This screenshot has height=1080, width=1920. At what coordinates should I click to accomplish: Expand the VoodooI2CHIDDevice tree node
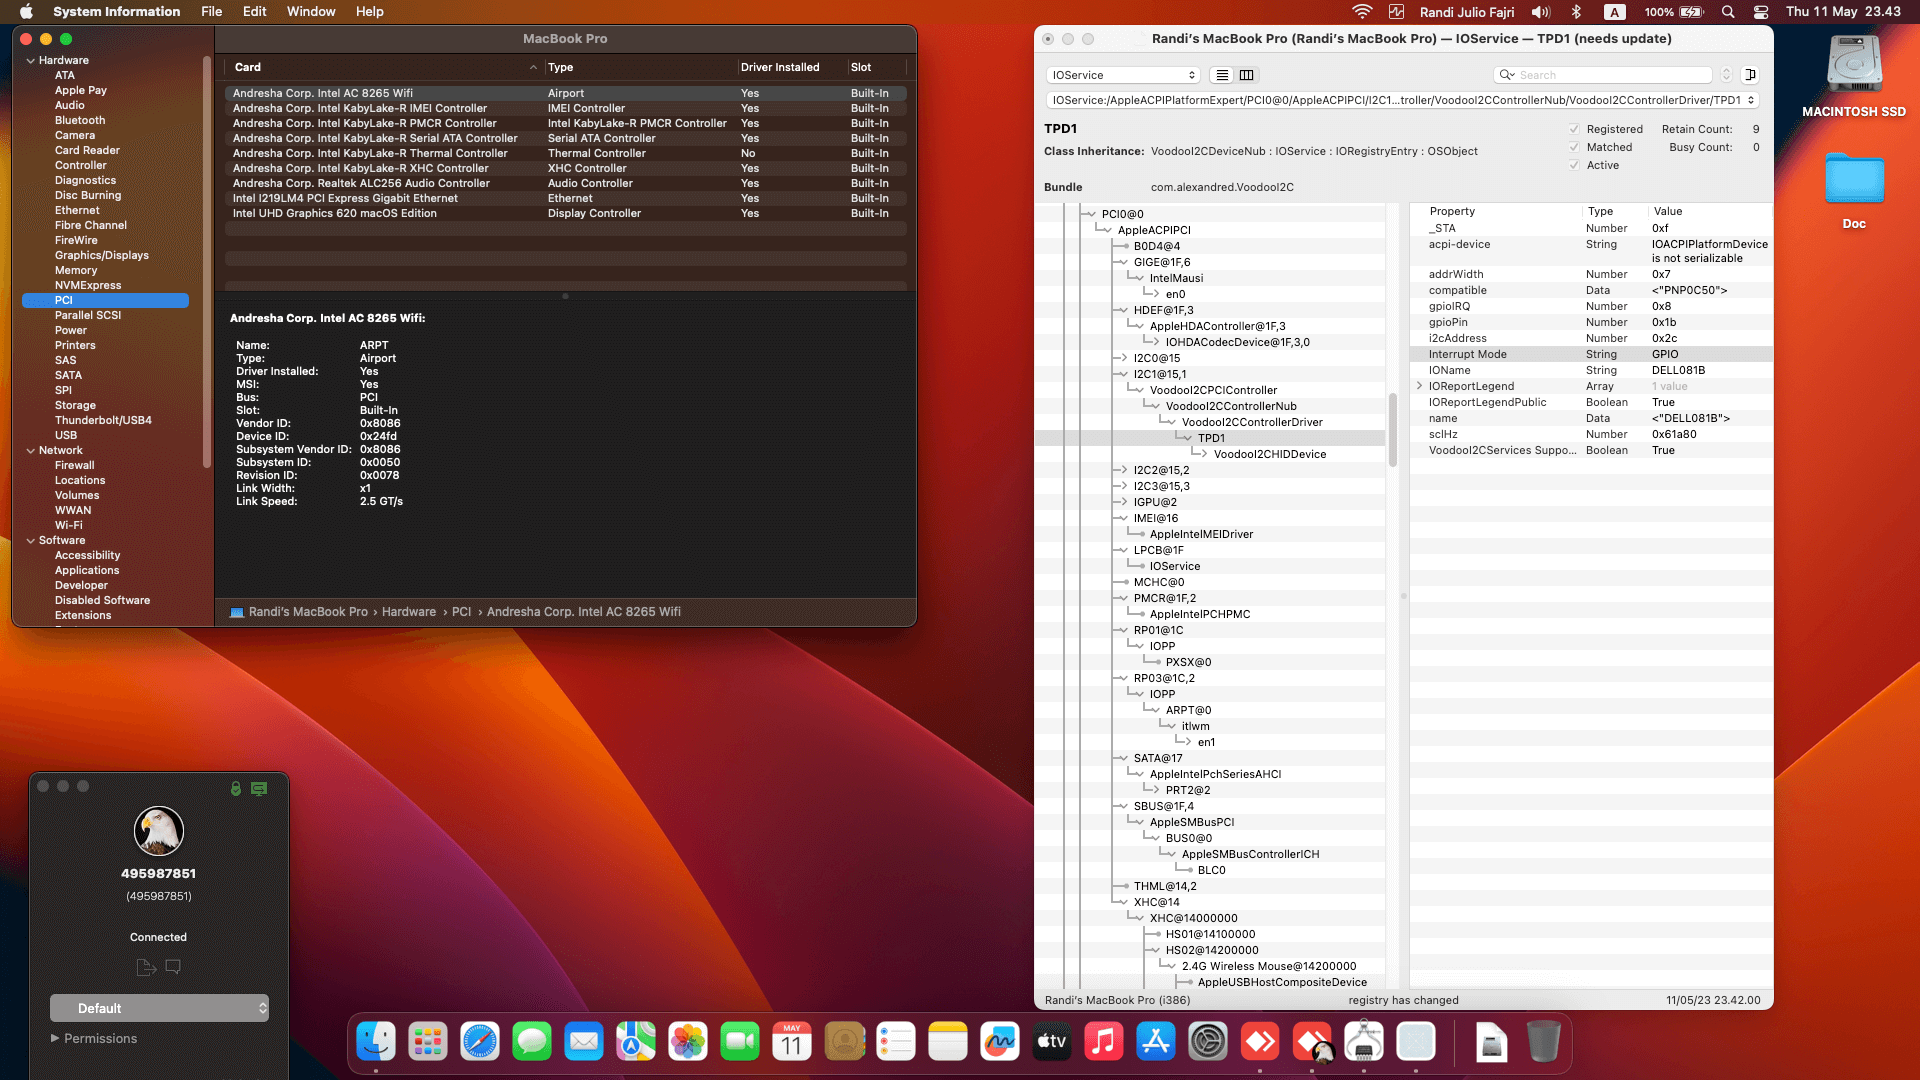[1202, 454]
